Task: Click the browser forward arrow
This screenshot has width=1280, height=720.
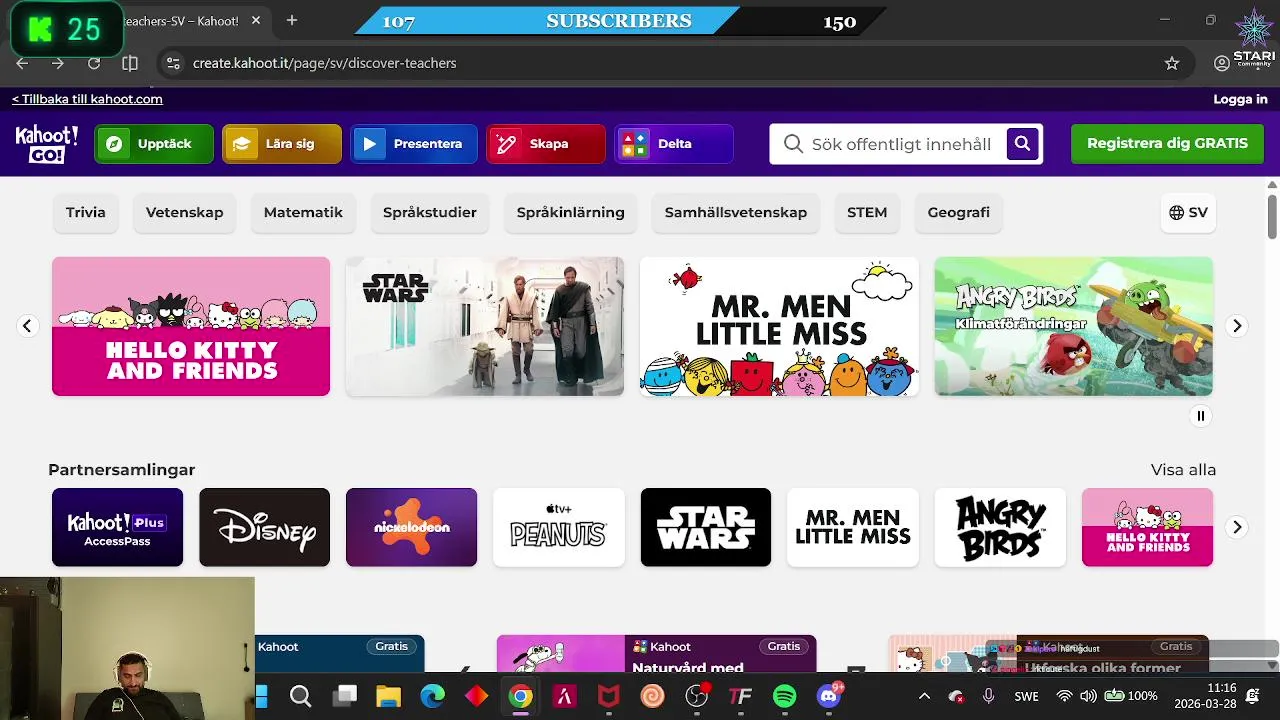Action: (58, 63)
